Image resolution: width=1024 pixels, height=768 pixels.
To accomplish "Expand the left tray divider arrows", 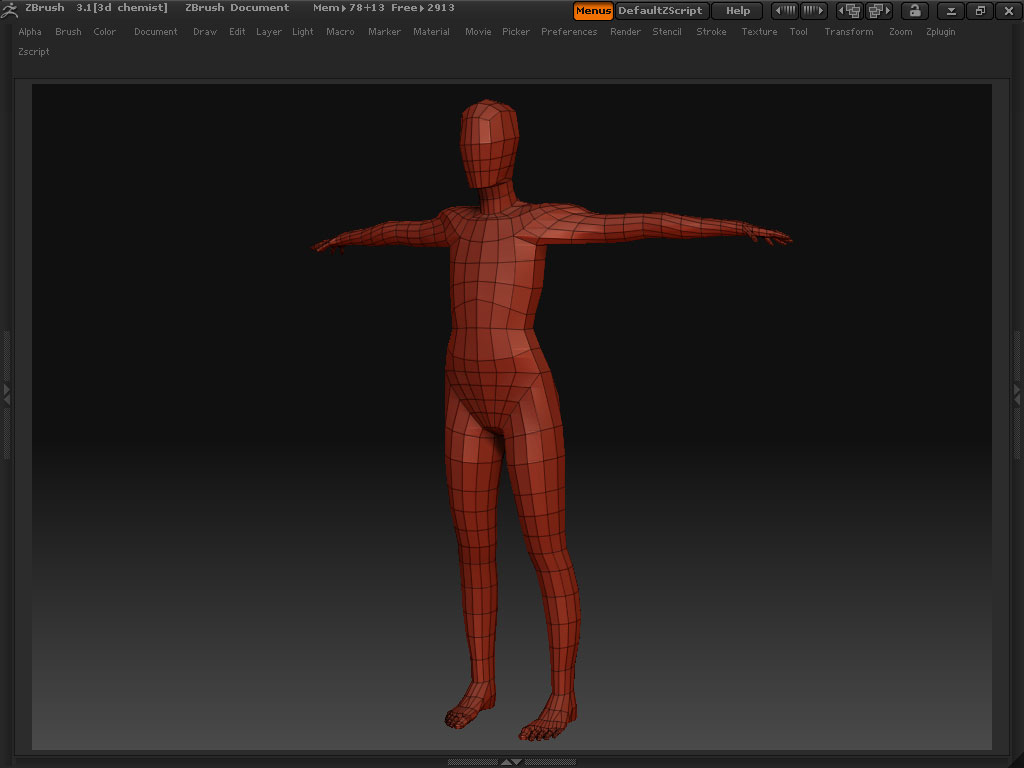I will pyautogui.click(x=7, y=394).
